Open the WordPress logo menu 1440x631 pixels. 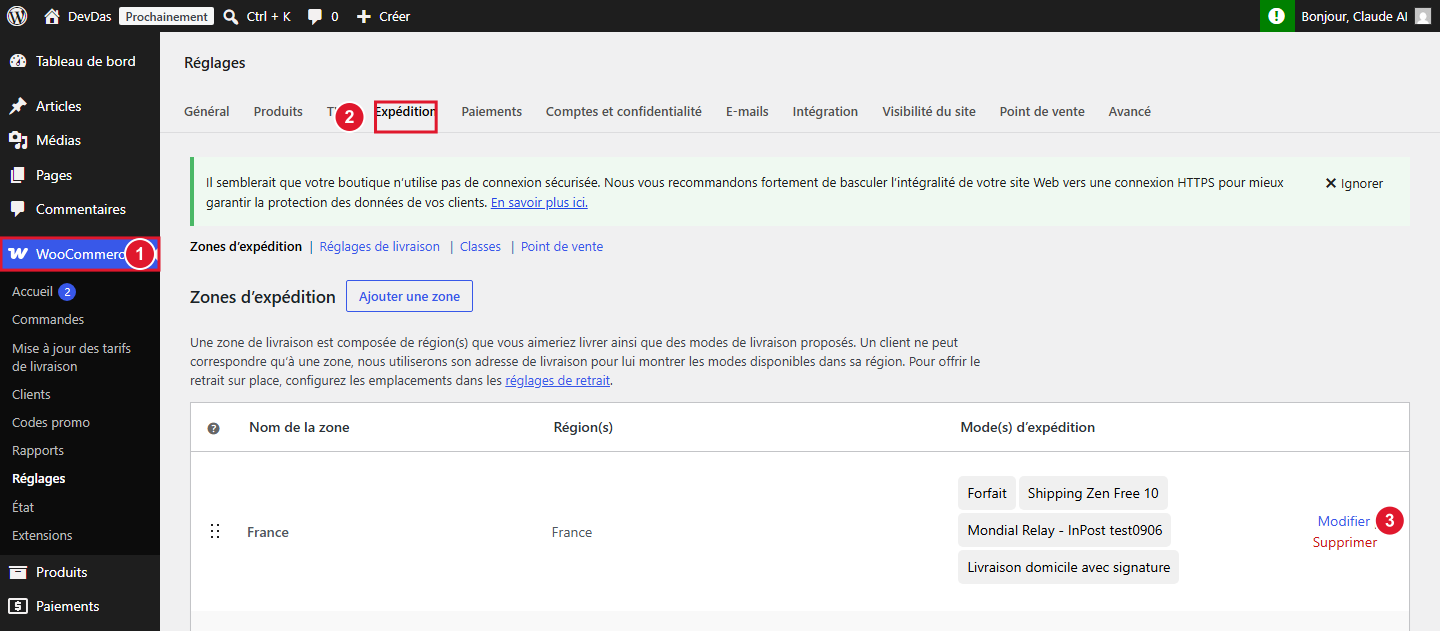(x=17, y=16)
